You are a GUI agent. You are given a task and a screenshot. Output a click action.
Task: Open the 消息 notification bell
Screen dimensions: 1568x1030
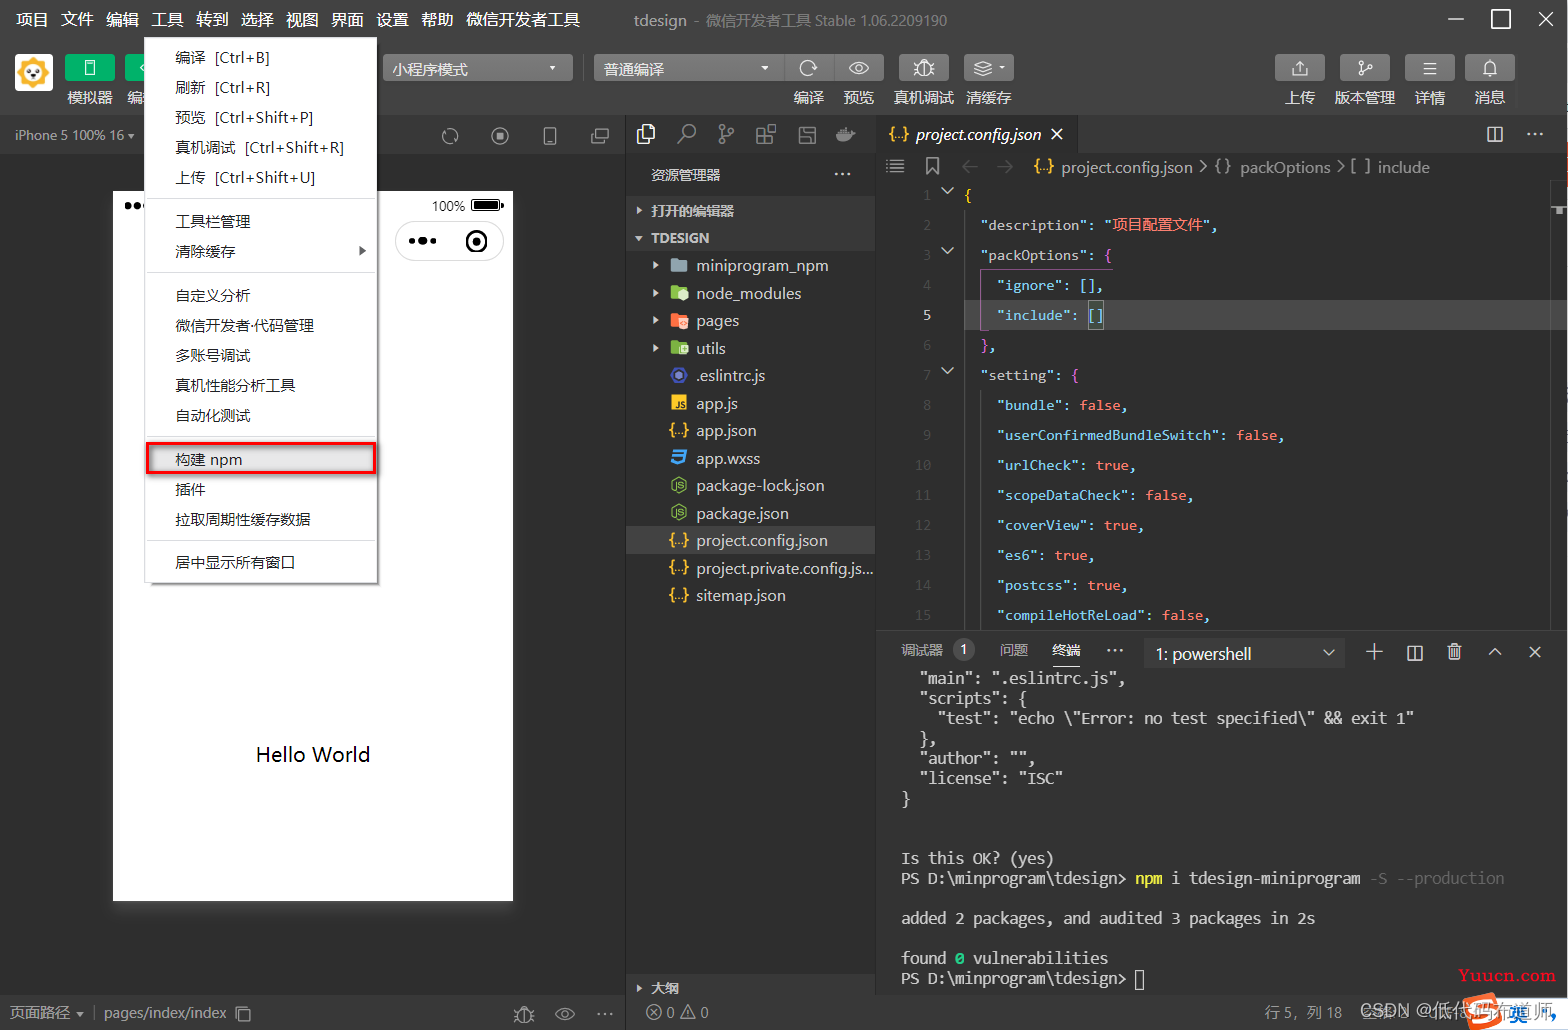(x=1490, y=68)
